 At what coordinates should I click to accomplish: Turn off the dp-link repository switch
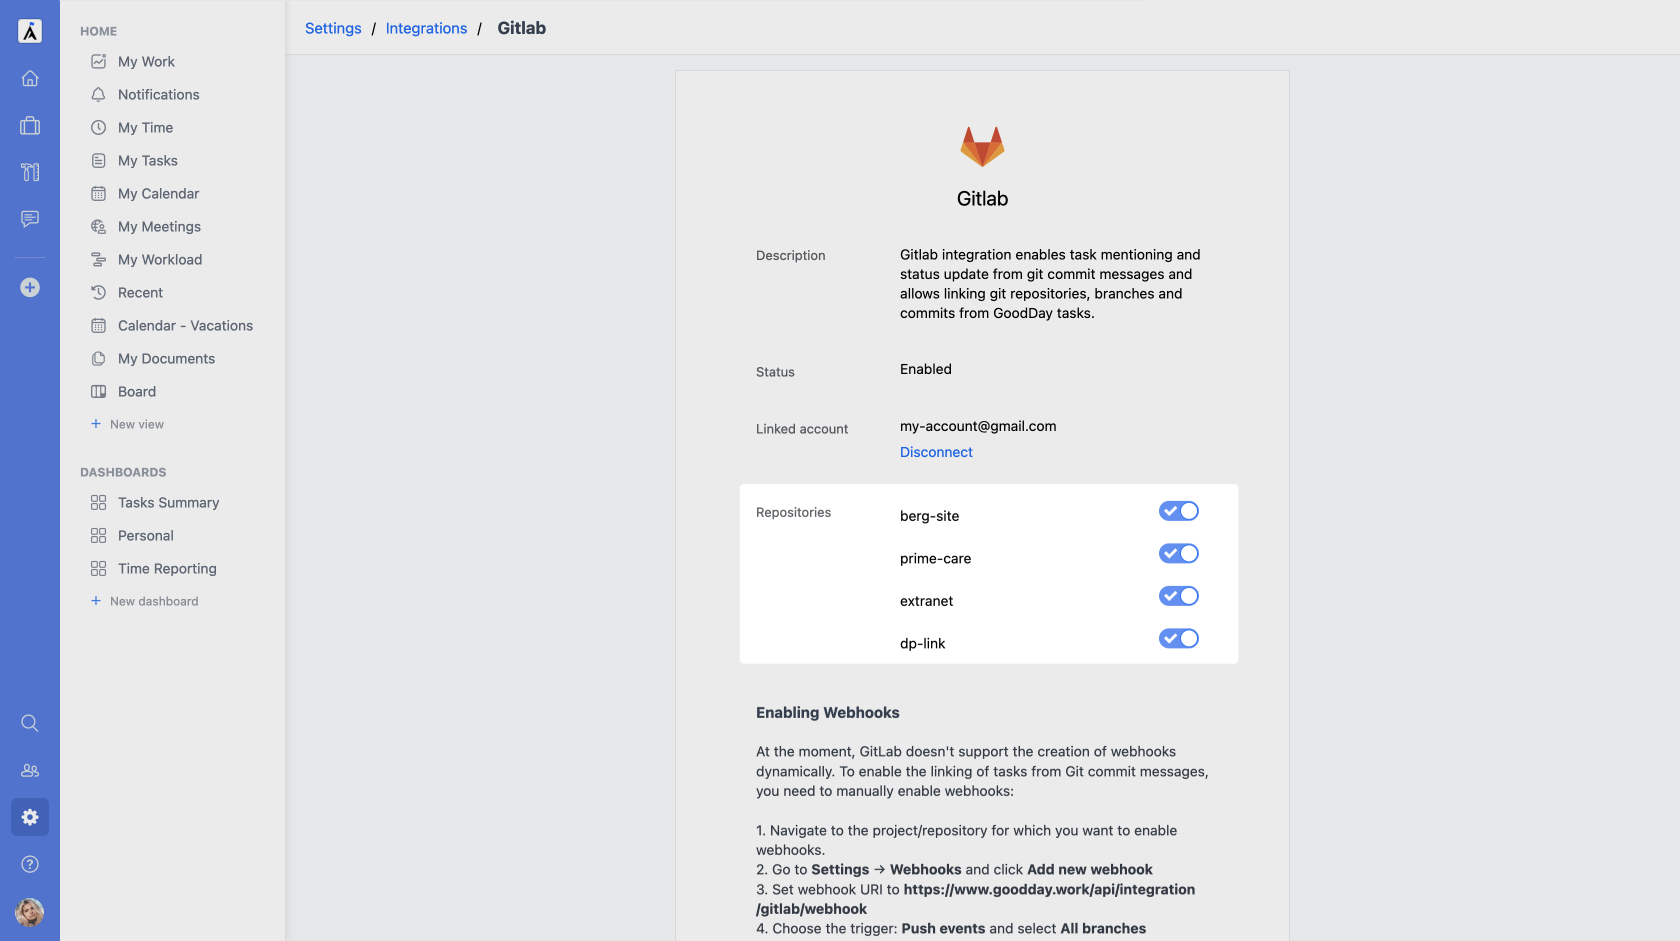(x=1179, y=639)
